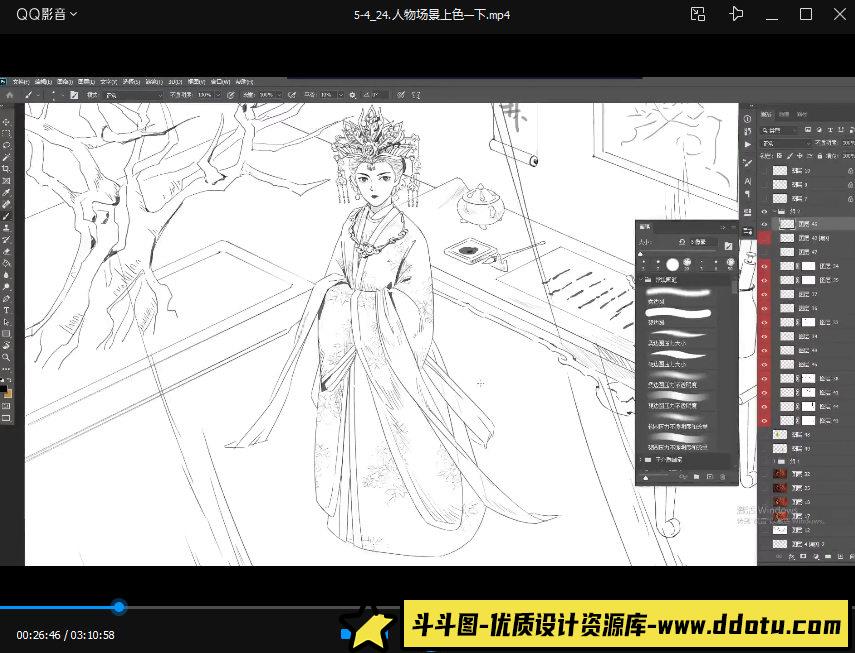Open flow slider dropdown arrow
This screenshot has width=855, height=653.
[279, 95]
